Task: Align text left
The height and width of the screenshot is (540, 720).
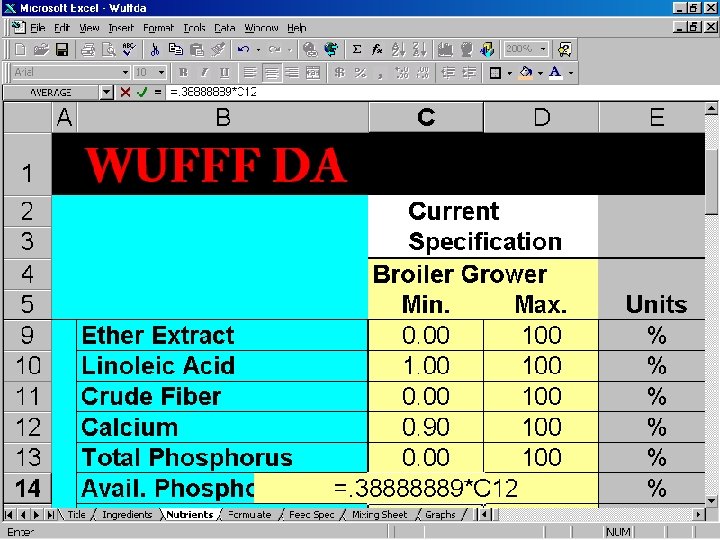Action: [250, 73]
